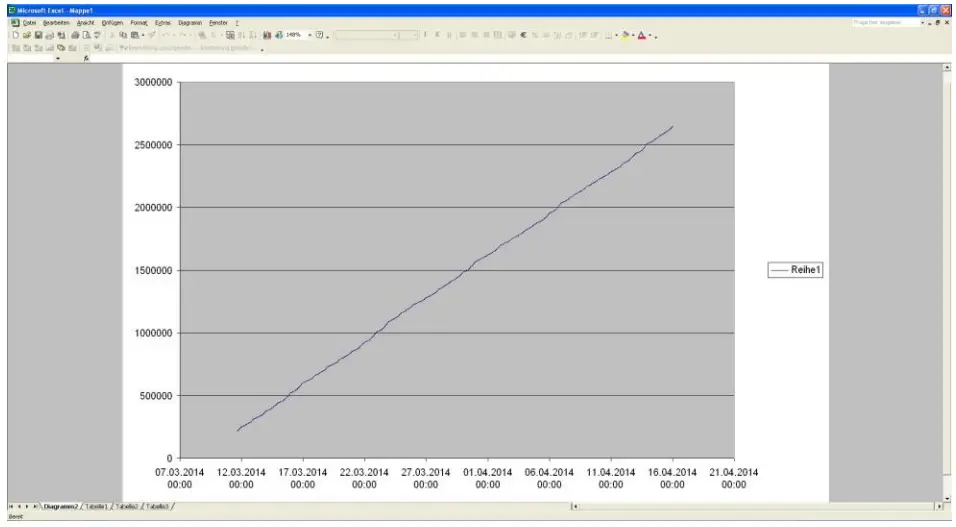Click the help question input field
Viewport: 956px width, 527px height.
[x=885, y=23]
